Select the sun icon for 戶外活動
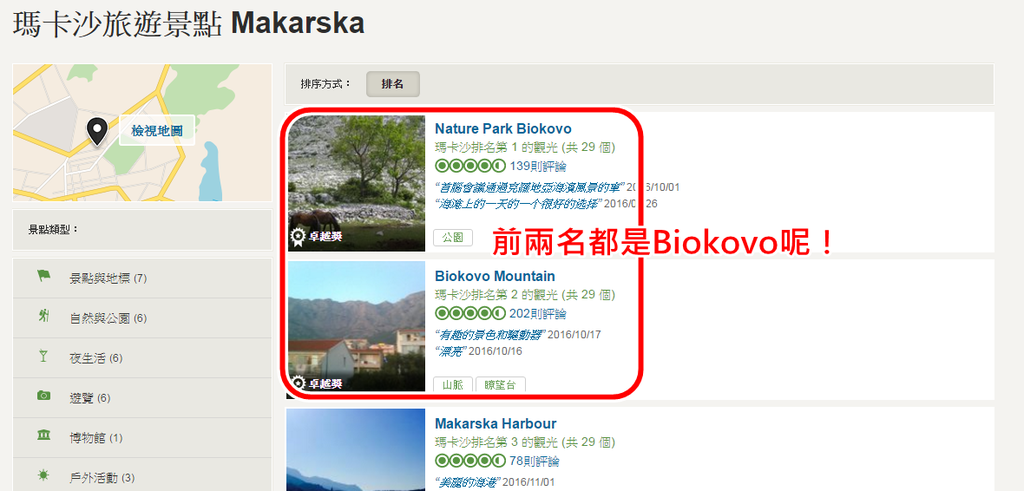1024x491 pixels. [x=44, y=475]
